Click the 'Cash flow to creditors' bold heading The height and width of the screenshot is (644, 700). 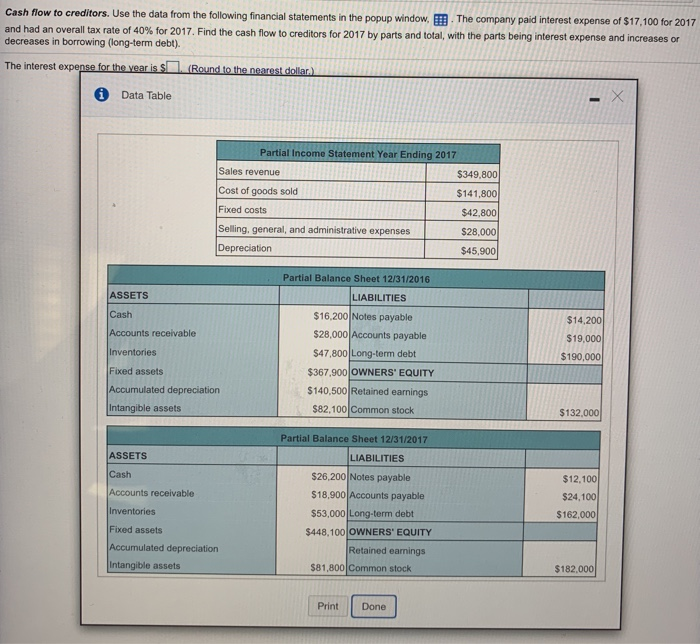click(57, 13)
